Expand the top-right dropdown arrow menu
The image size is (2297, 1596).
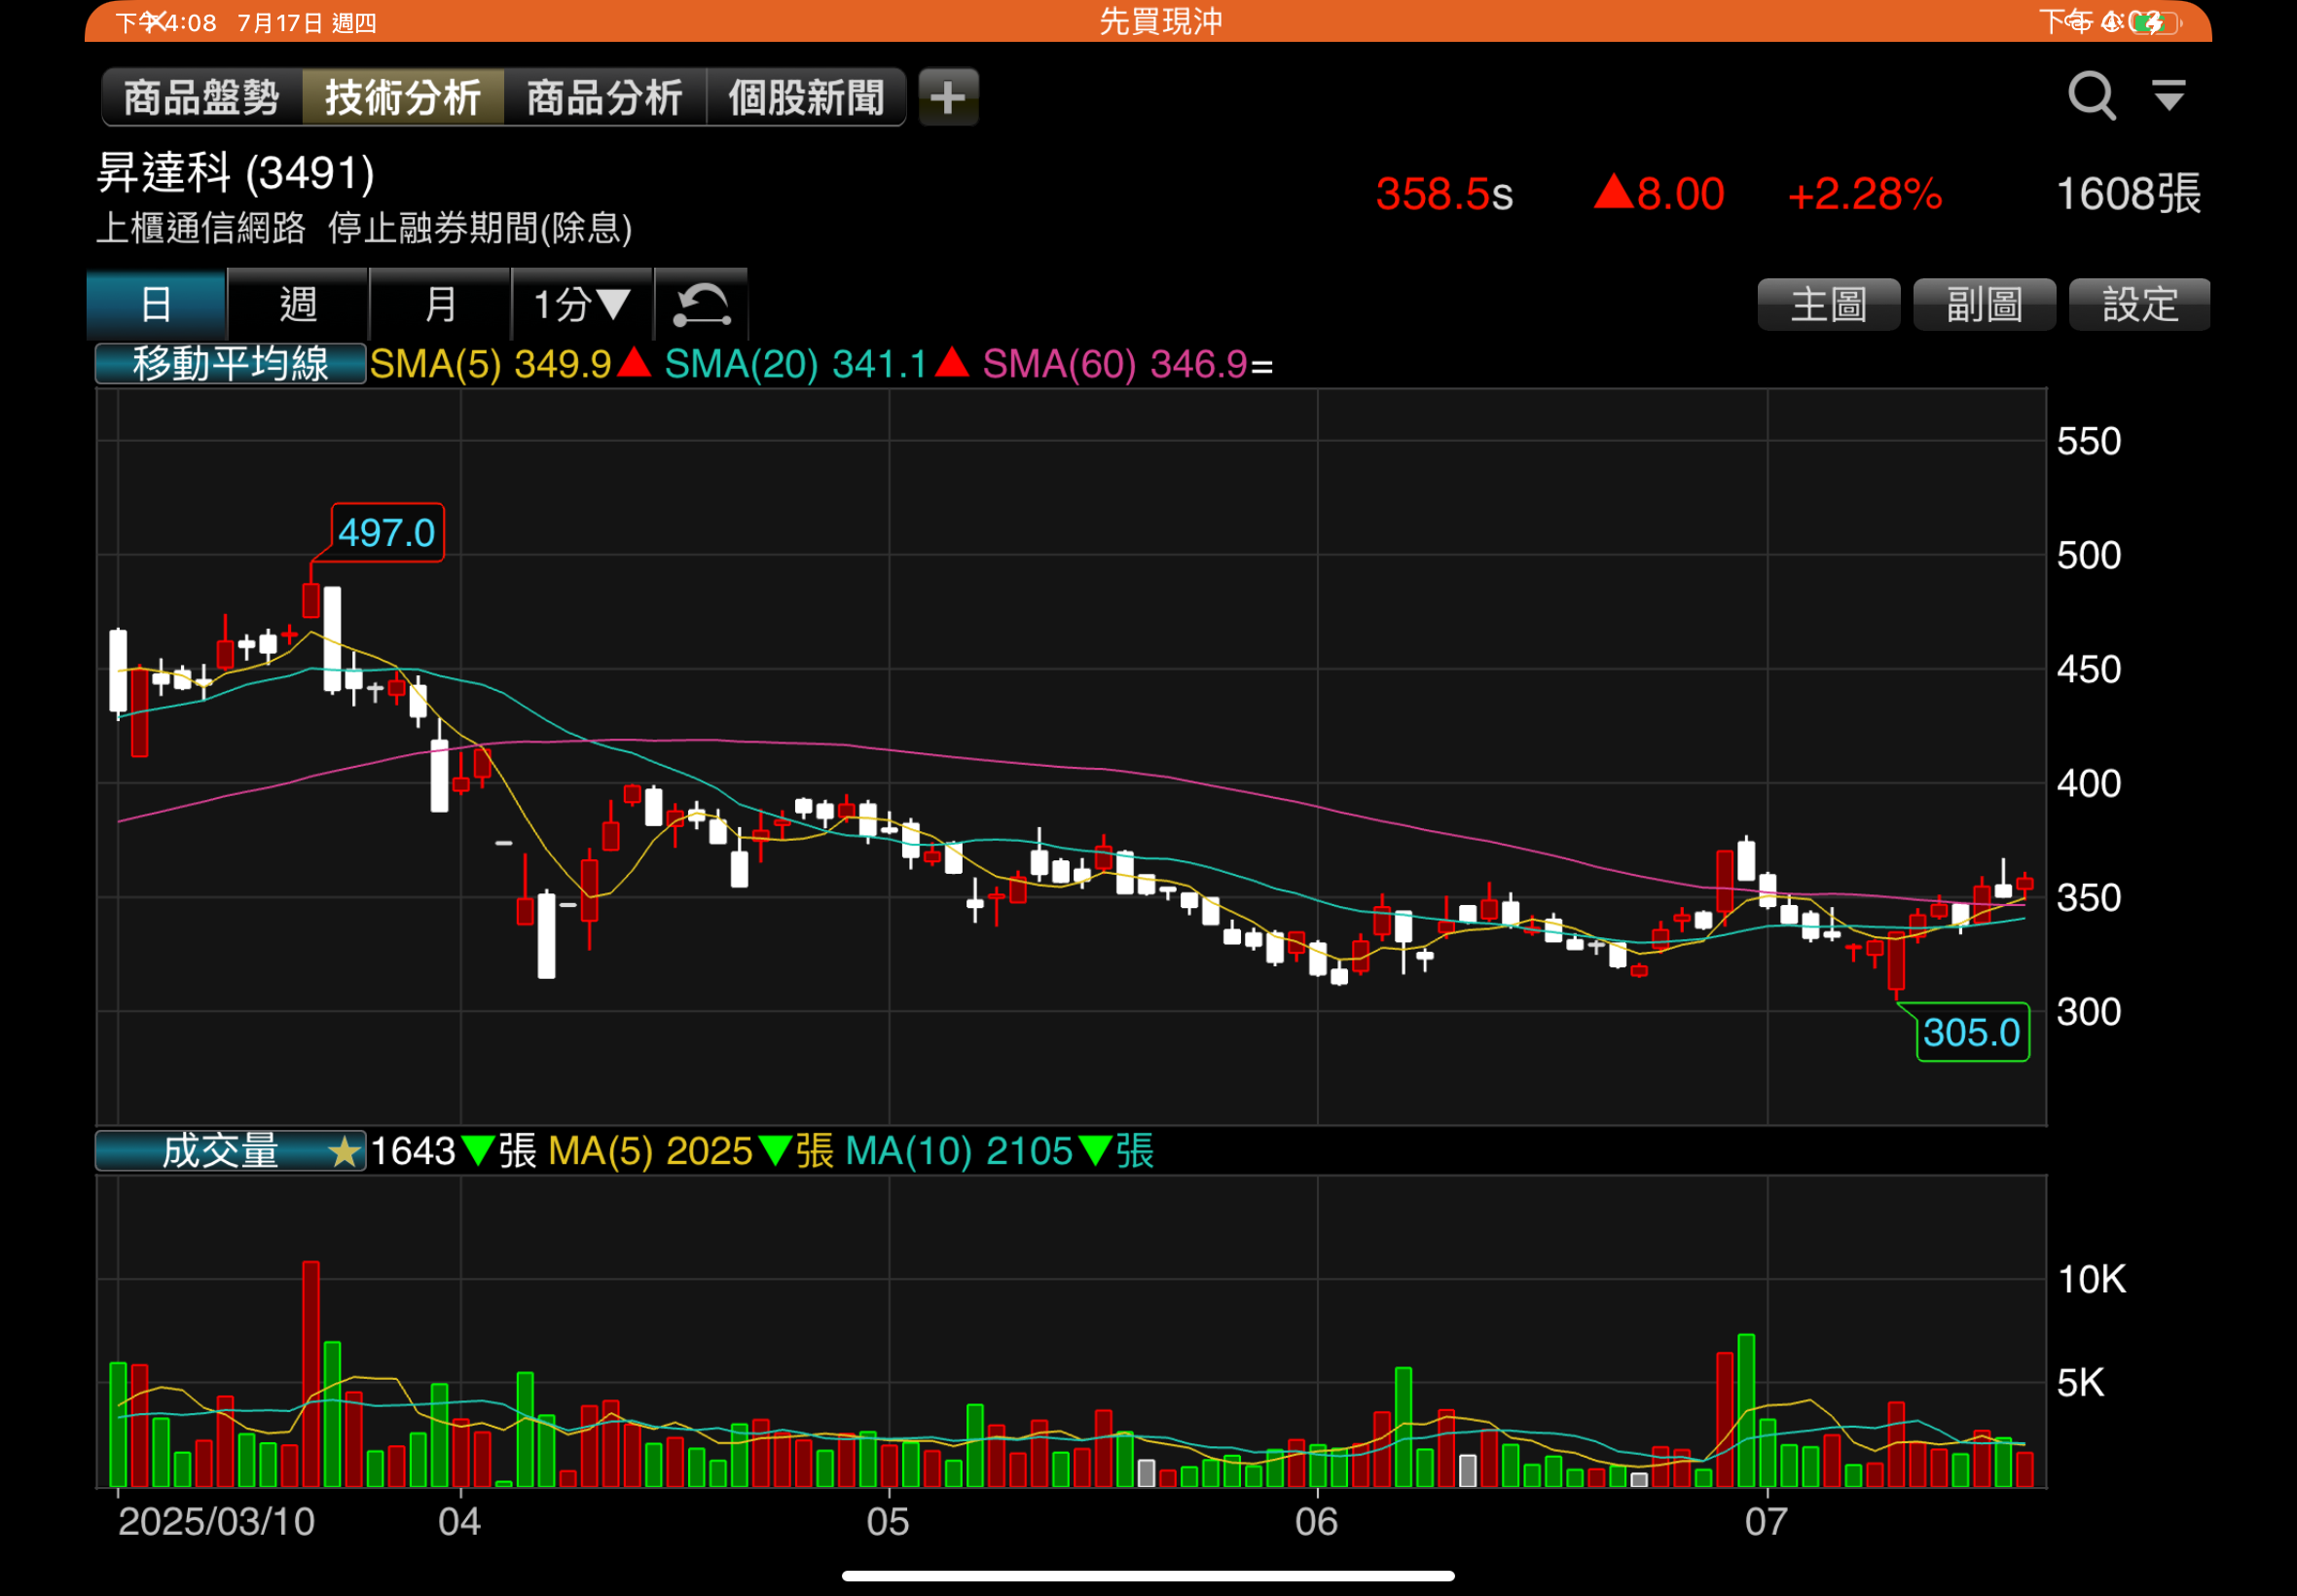pos(2168,96)
